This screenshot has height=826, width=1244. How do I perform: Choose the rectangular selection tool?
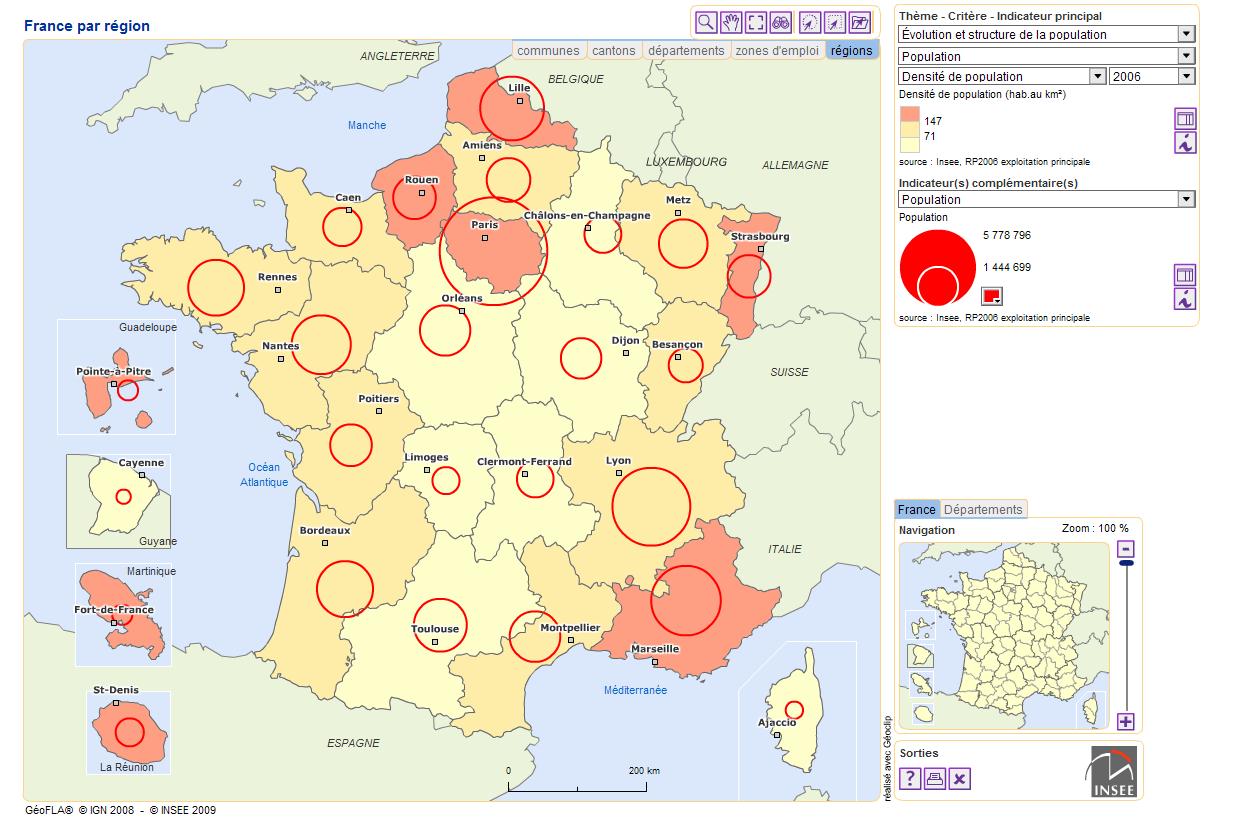(x=835, y=22)
